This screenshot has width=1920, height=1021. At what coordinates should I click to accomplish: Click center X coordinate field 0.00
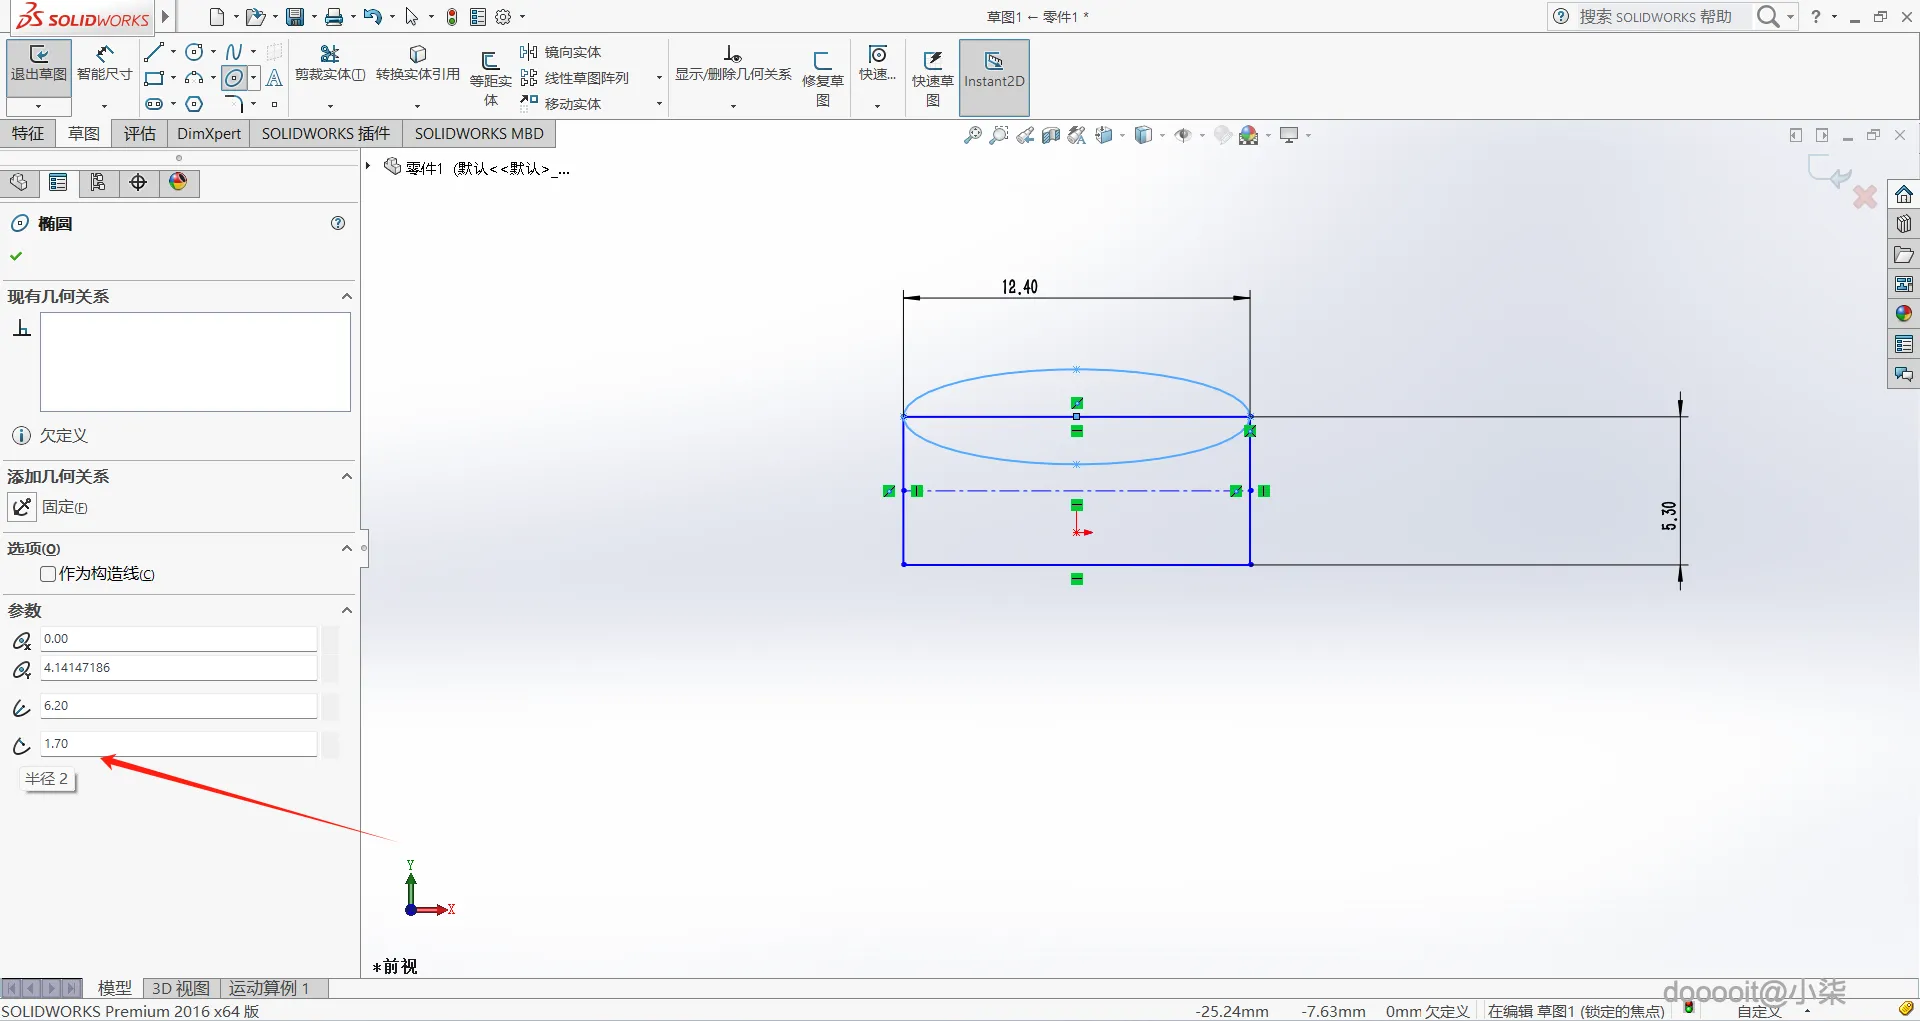click(x=179, y=639)
